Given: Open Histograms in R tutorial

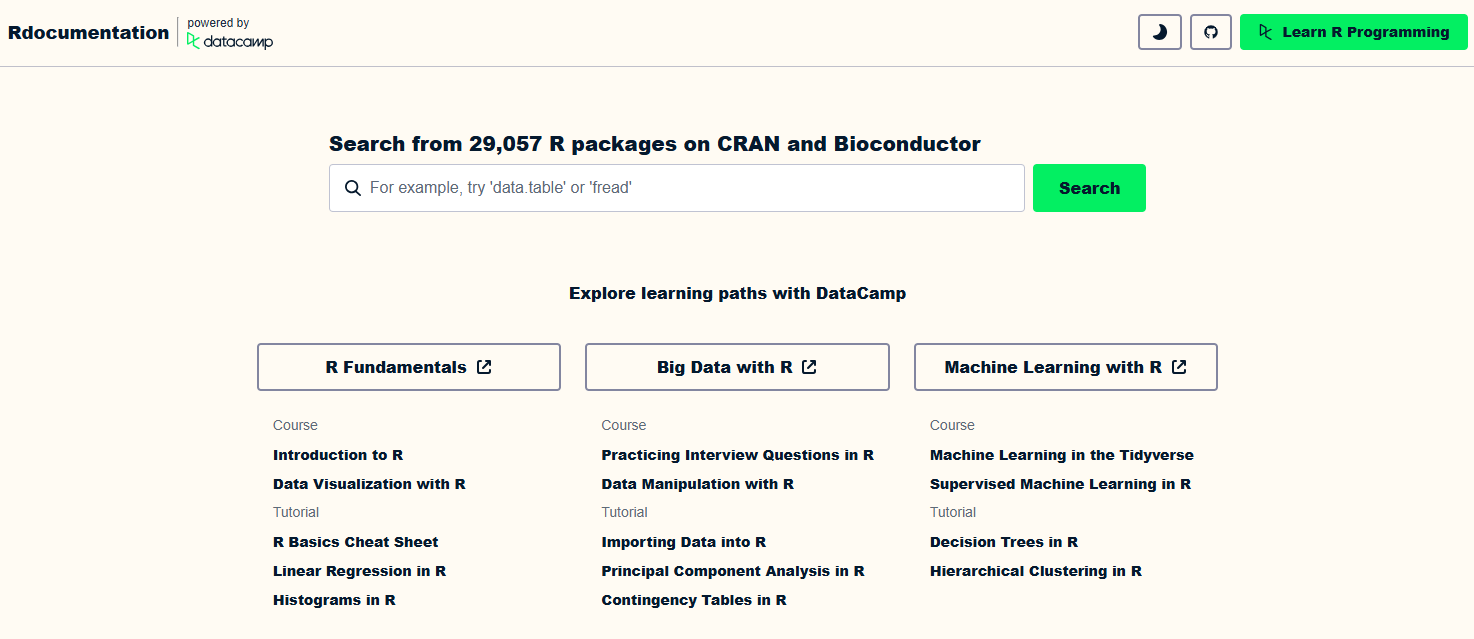Looking at the screenshot, I should [334, 600].
